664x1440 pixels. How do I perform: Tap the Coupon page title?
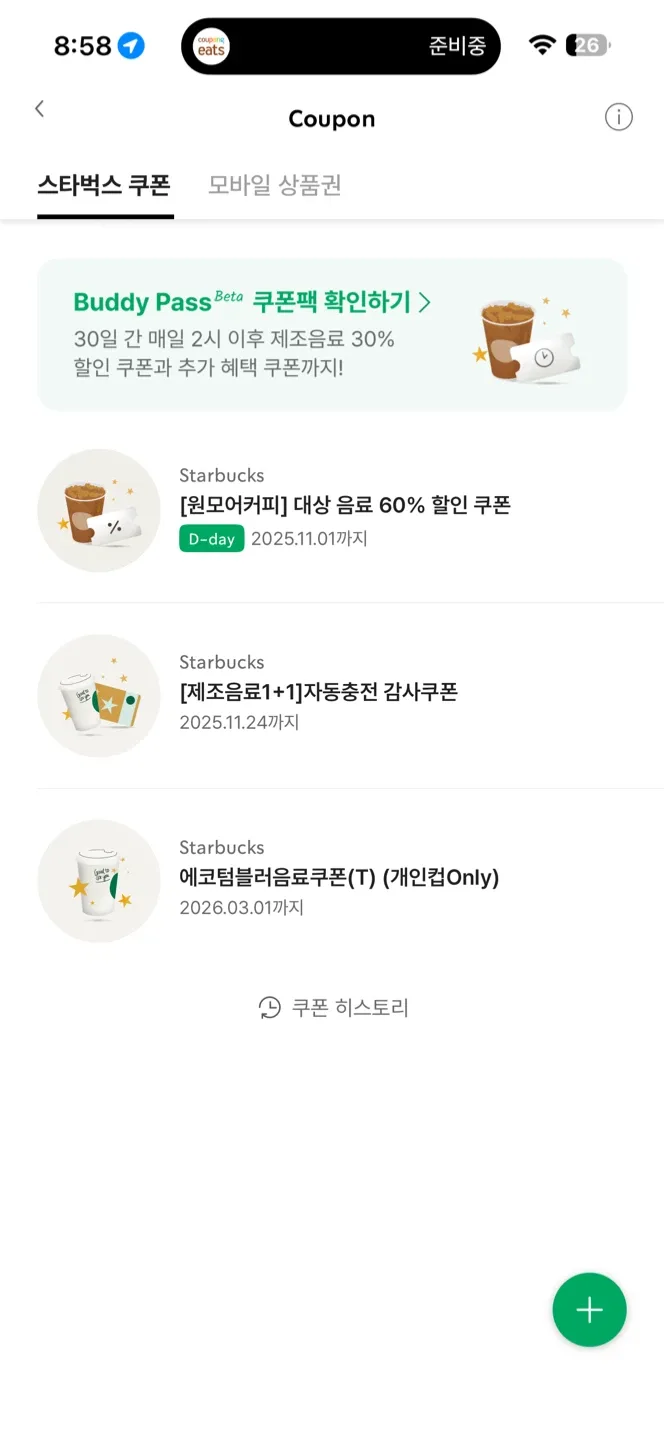point(332,119)
